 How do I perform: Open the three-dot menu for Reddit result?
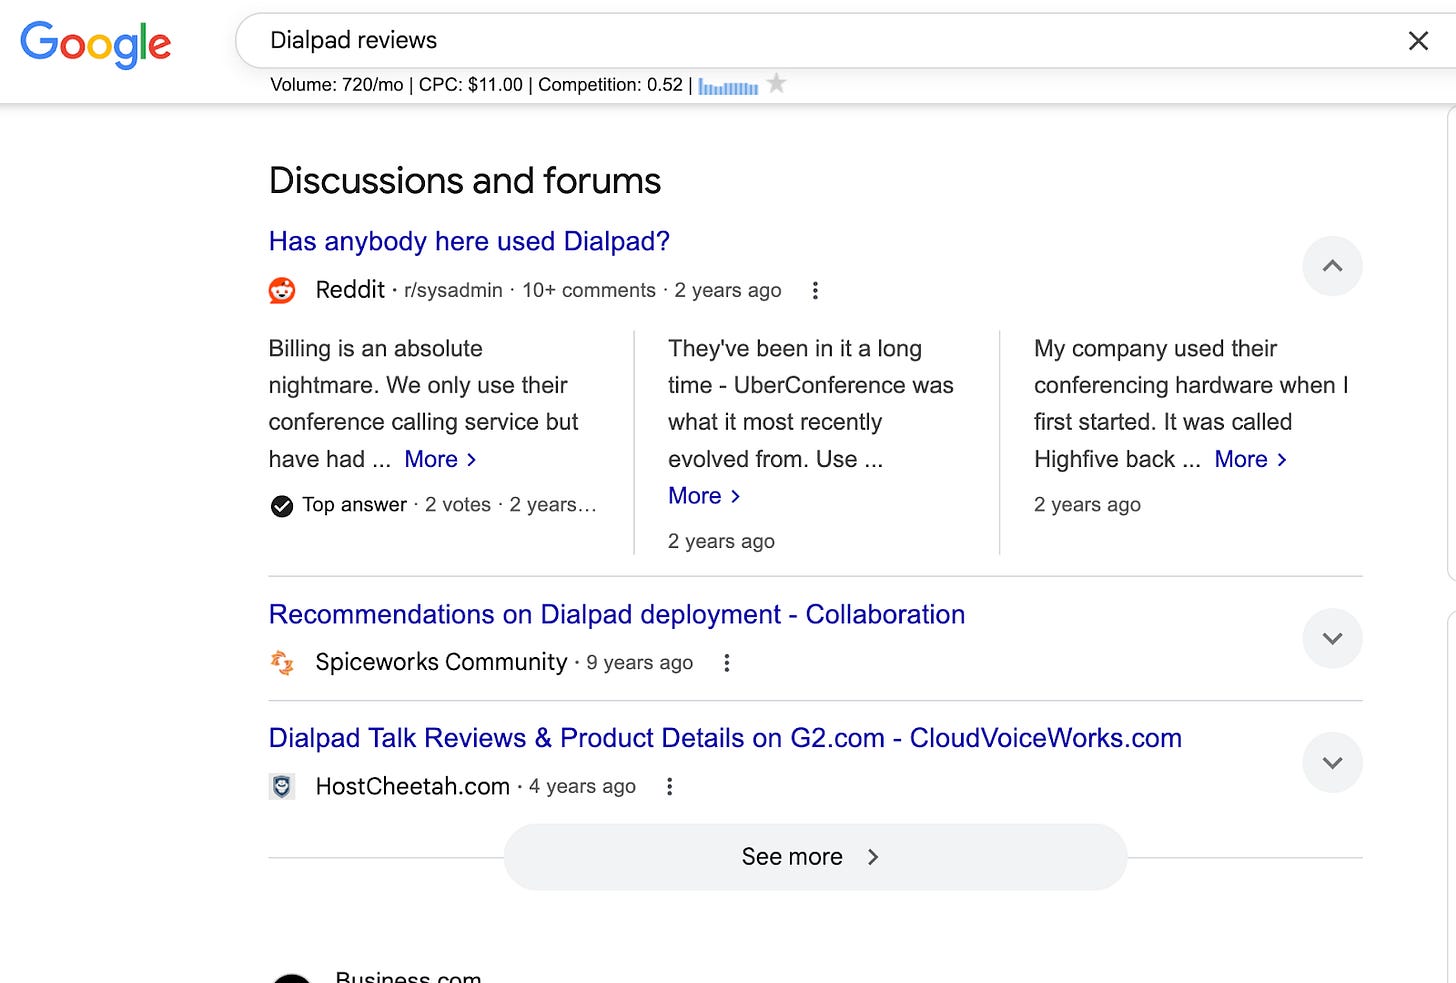click(815, 290)
